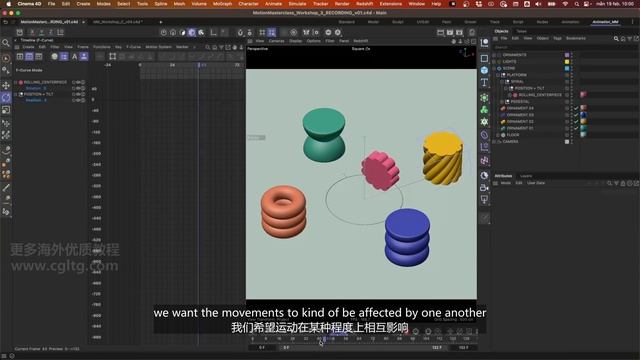
Task: Click the Wi-Fi icon in menu bar
Action: click(x=565, y=4)
